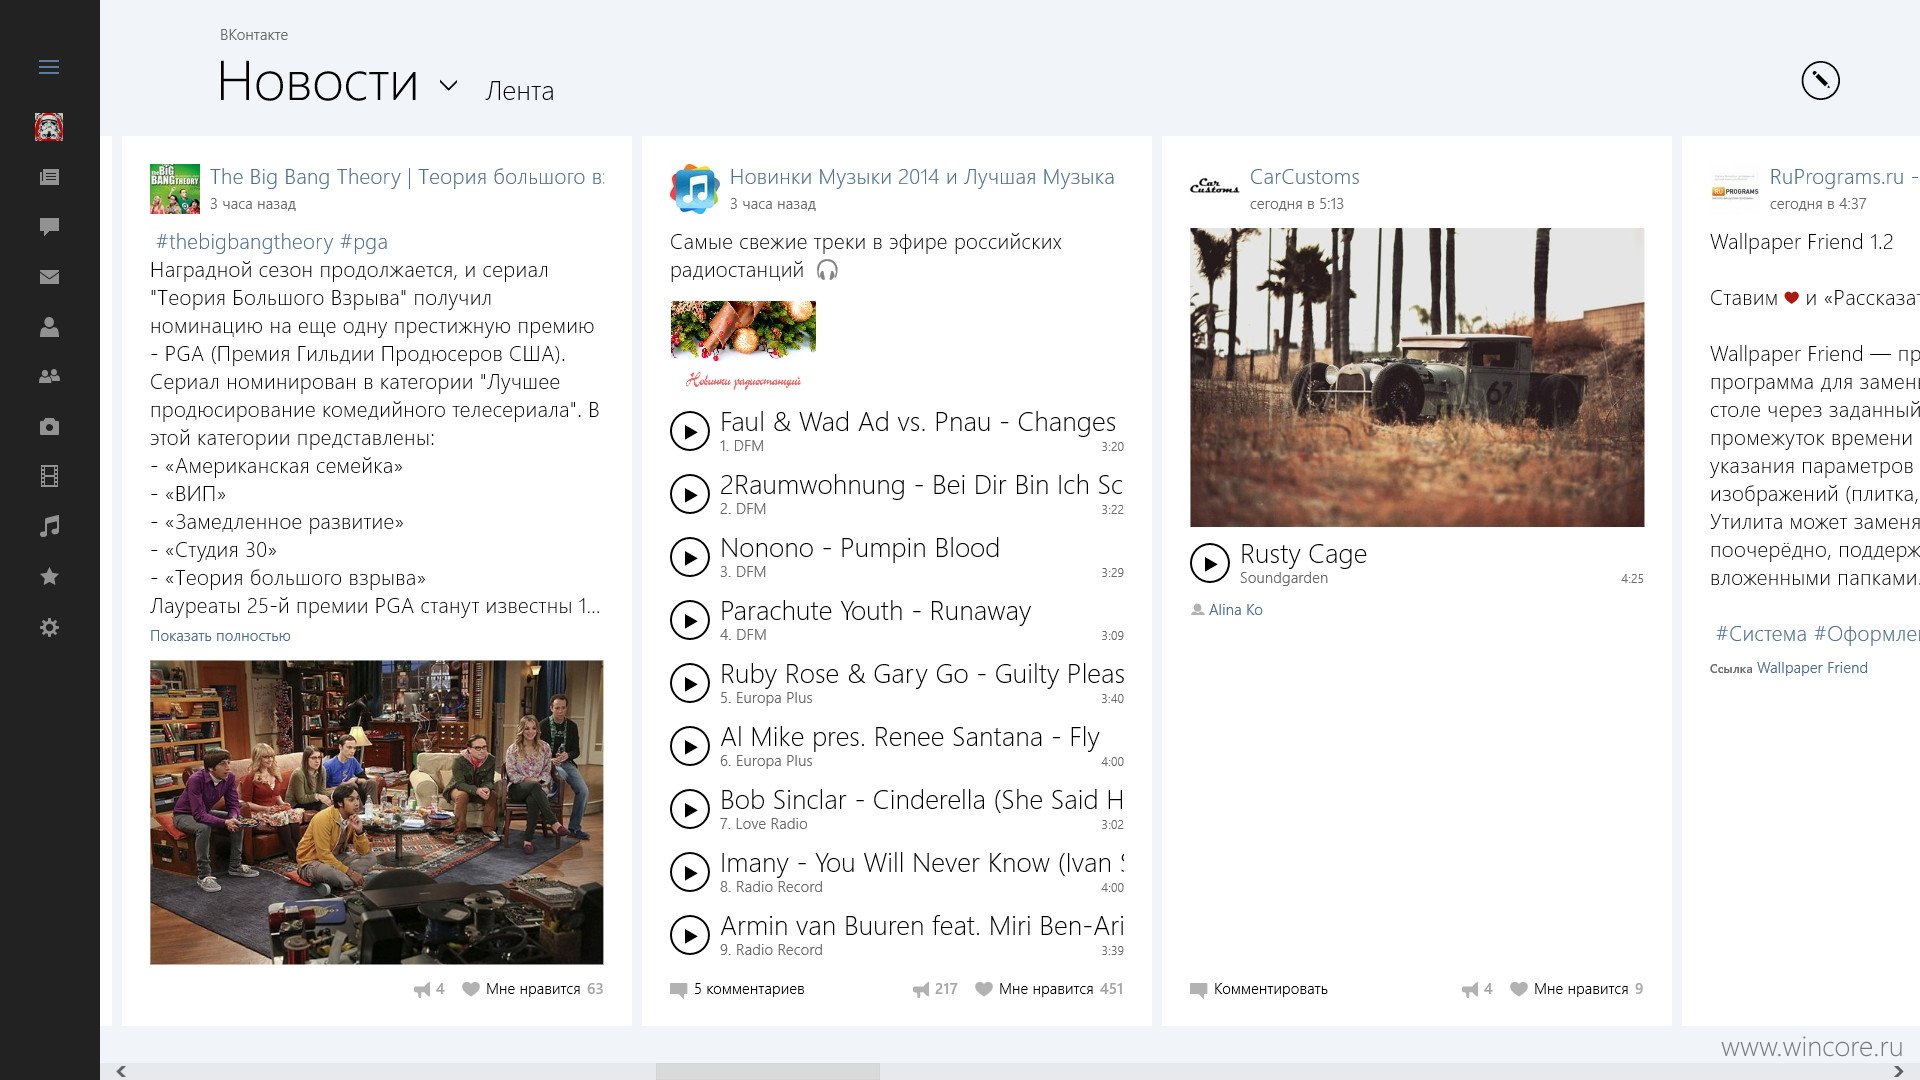Play Parachute Youth - Runaway
This screenshot has width=1920, height=1080.
(x=689, y=620)
